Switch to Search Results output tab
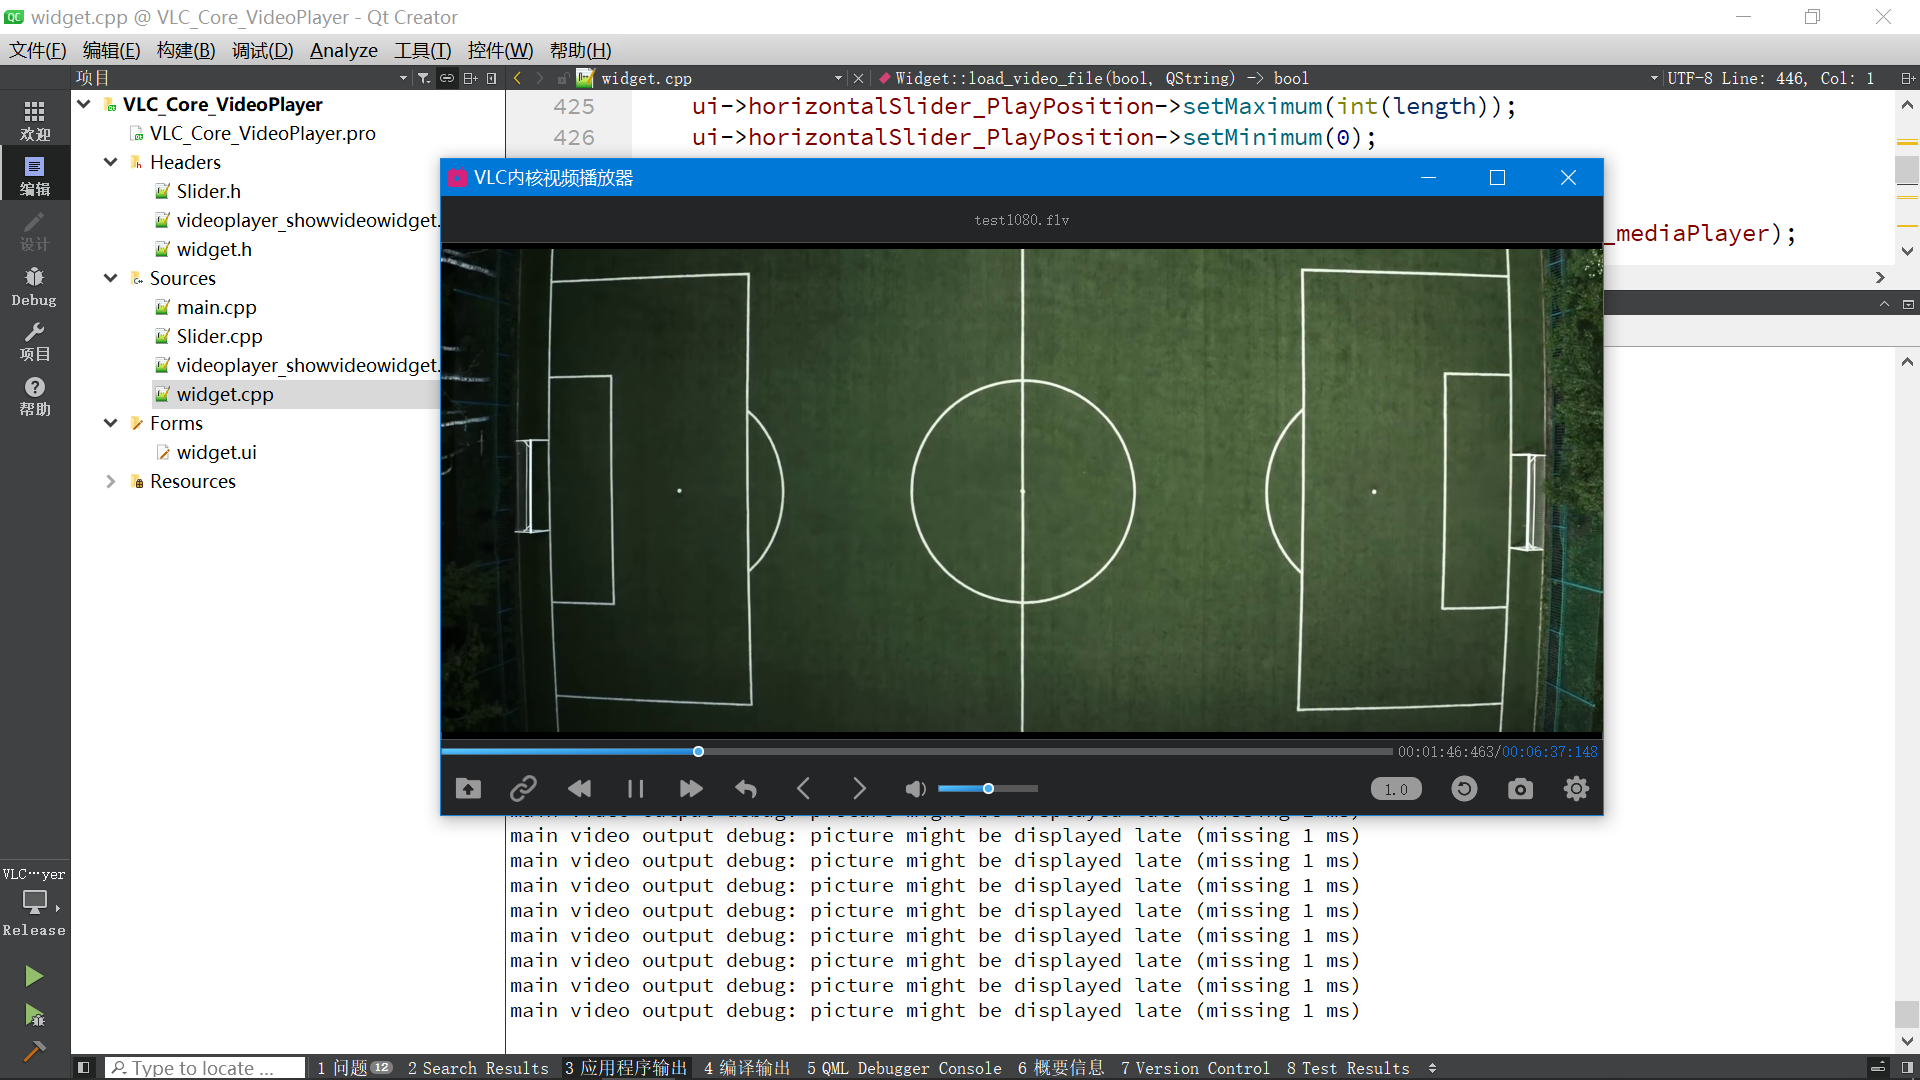Screen dimensions: 1920x1080 tap(478, 1068)
